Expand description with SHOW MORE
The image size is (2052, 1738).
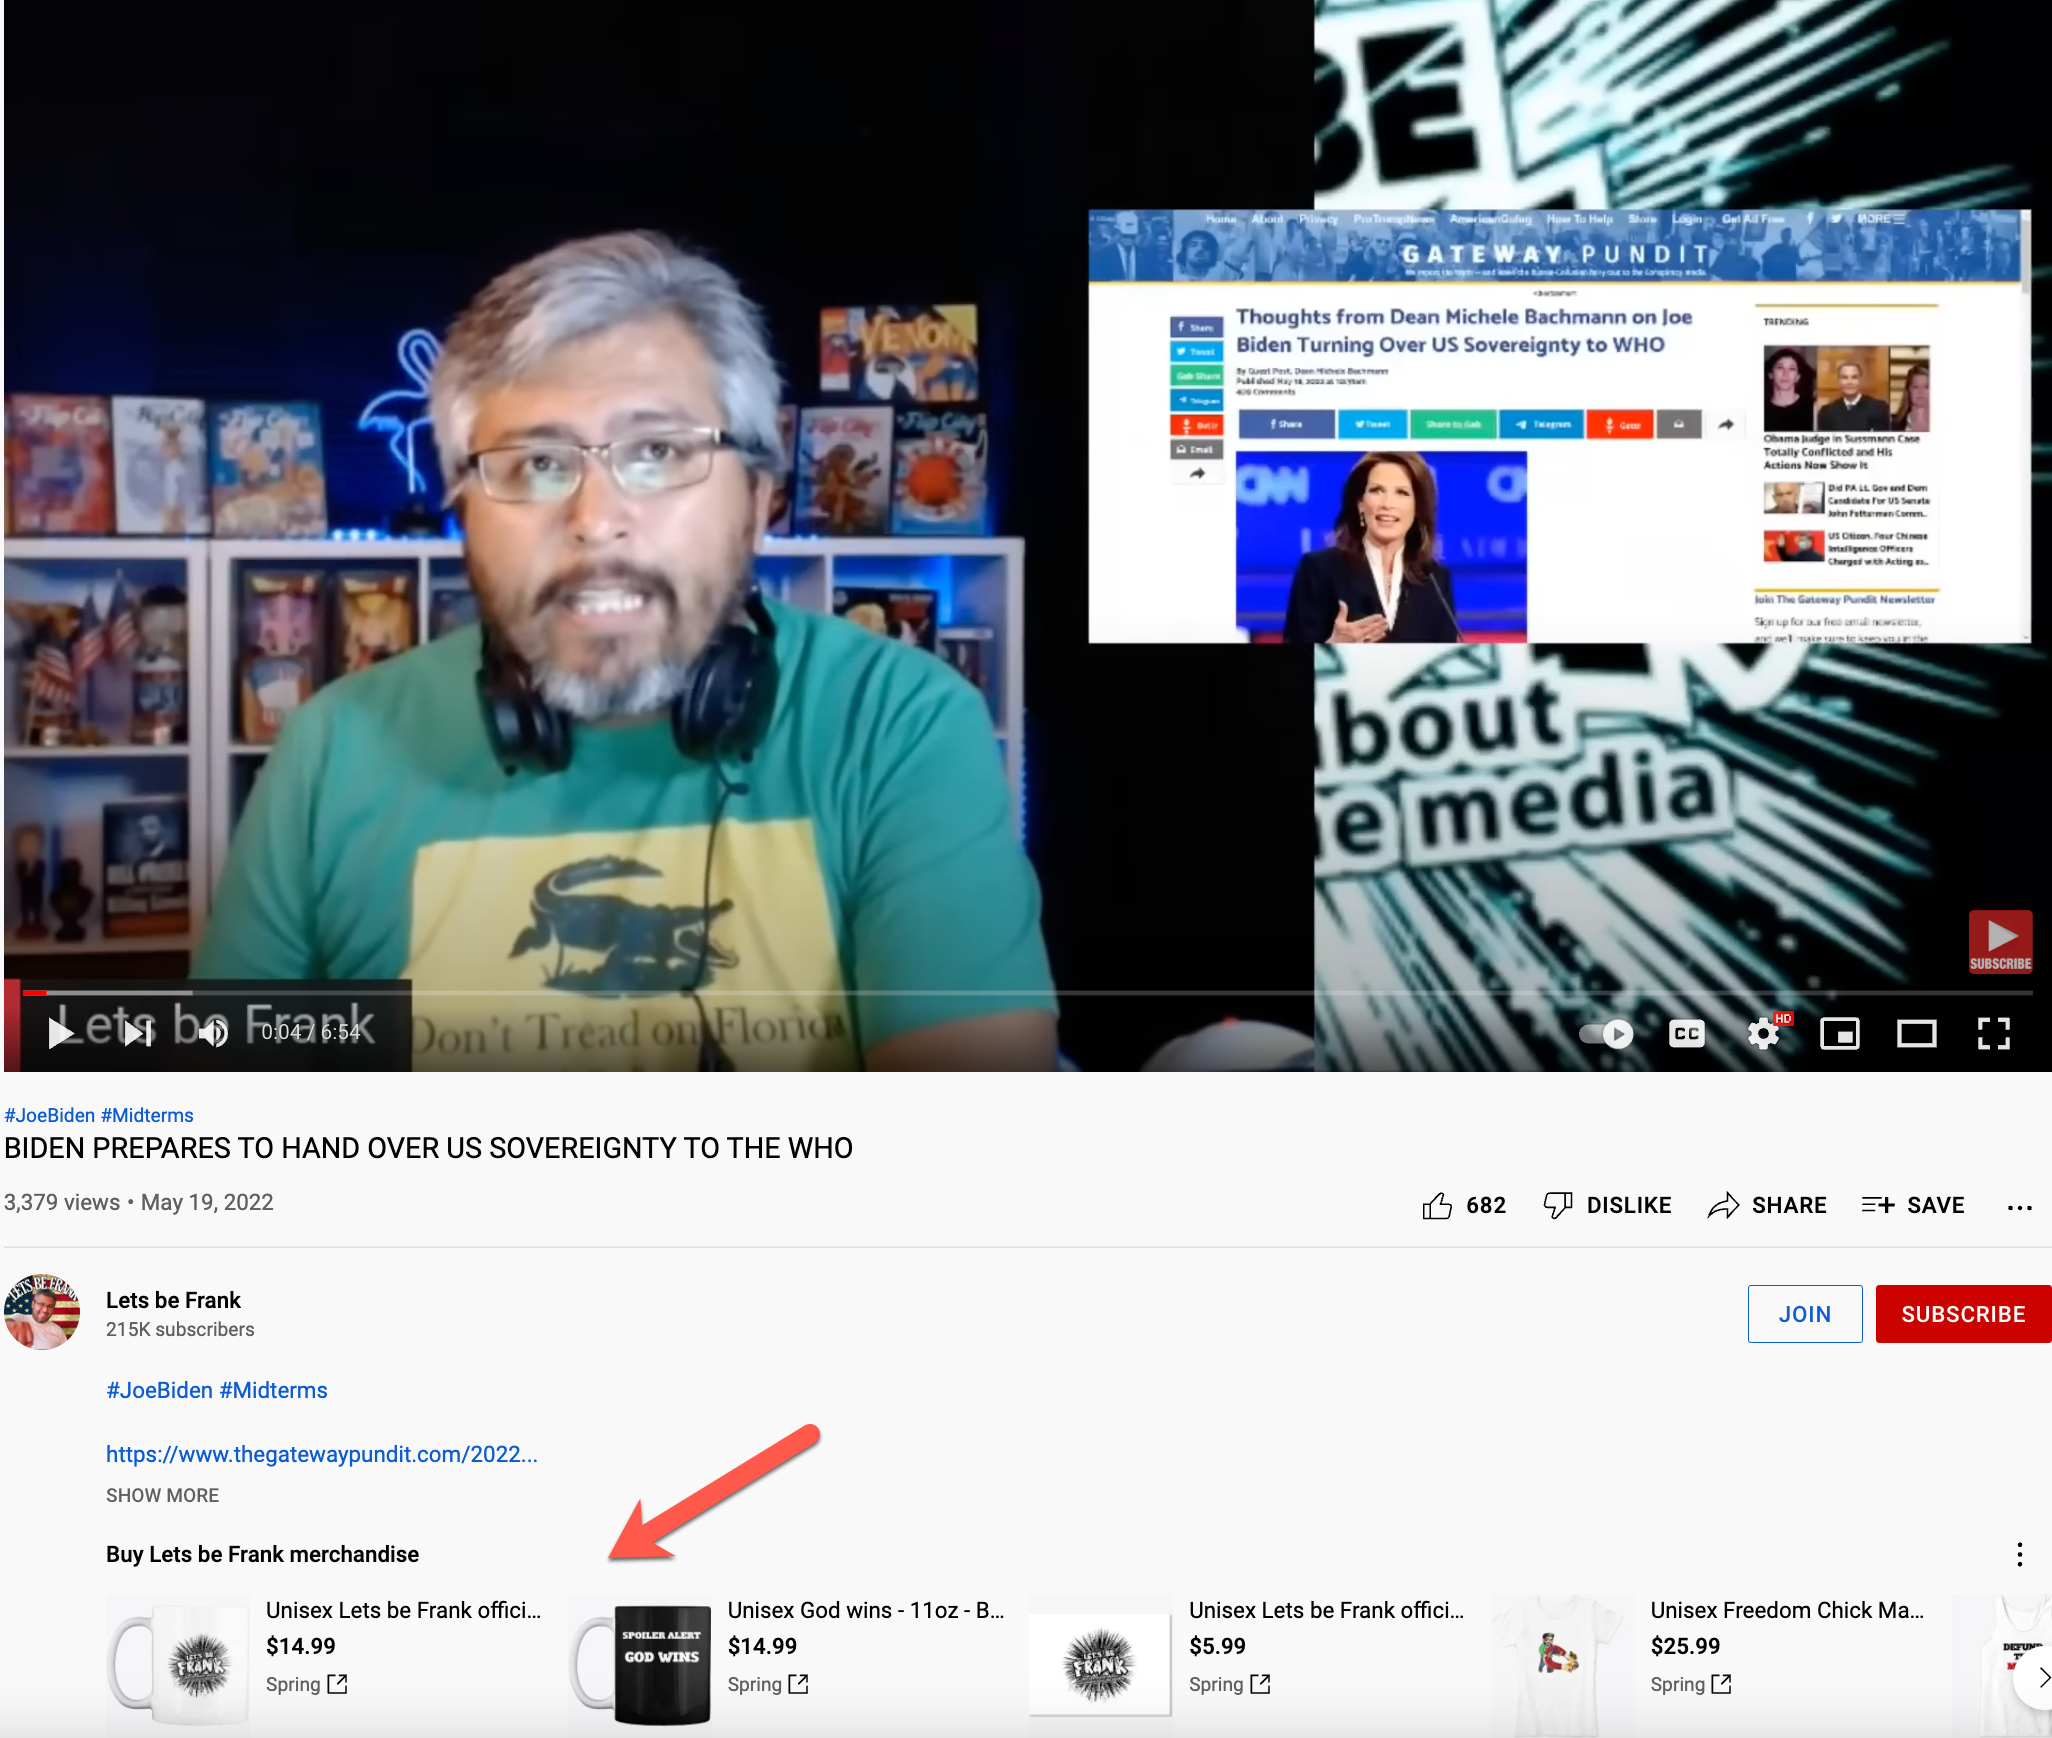162,1495
